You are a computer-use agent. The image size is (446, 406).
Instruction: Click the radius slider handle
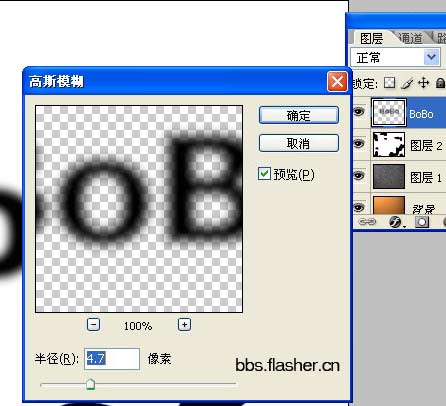pos(90,384)
